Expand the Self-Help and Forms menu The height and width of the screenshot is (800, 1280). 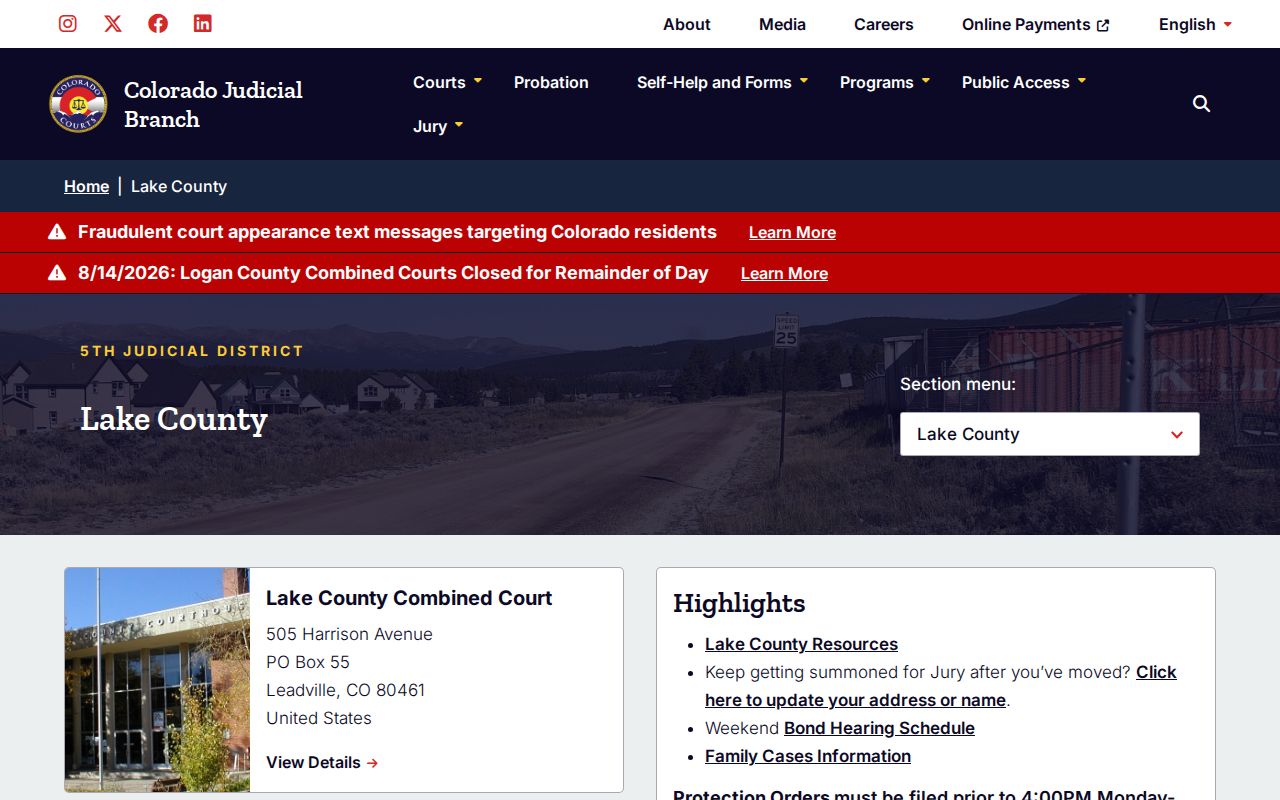pyautogui.click(x=722, y=82)
